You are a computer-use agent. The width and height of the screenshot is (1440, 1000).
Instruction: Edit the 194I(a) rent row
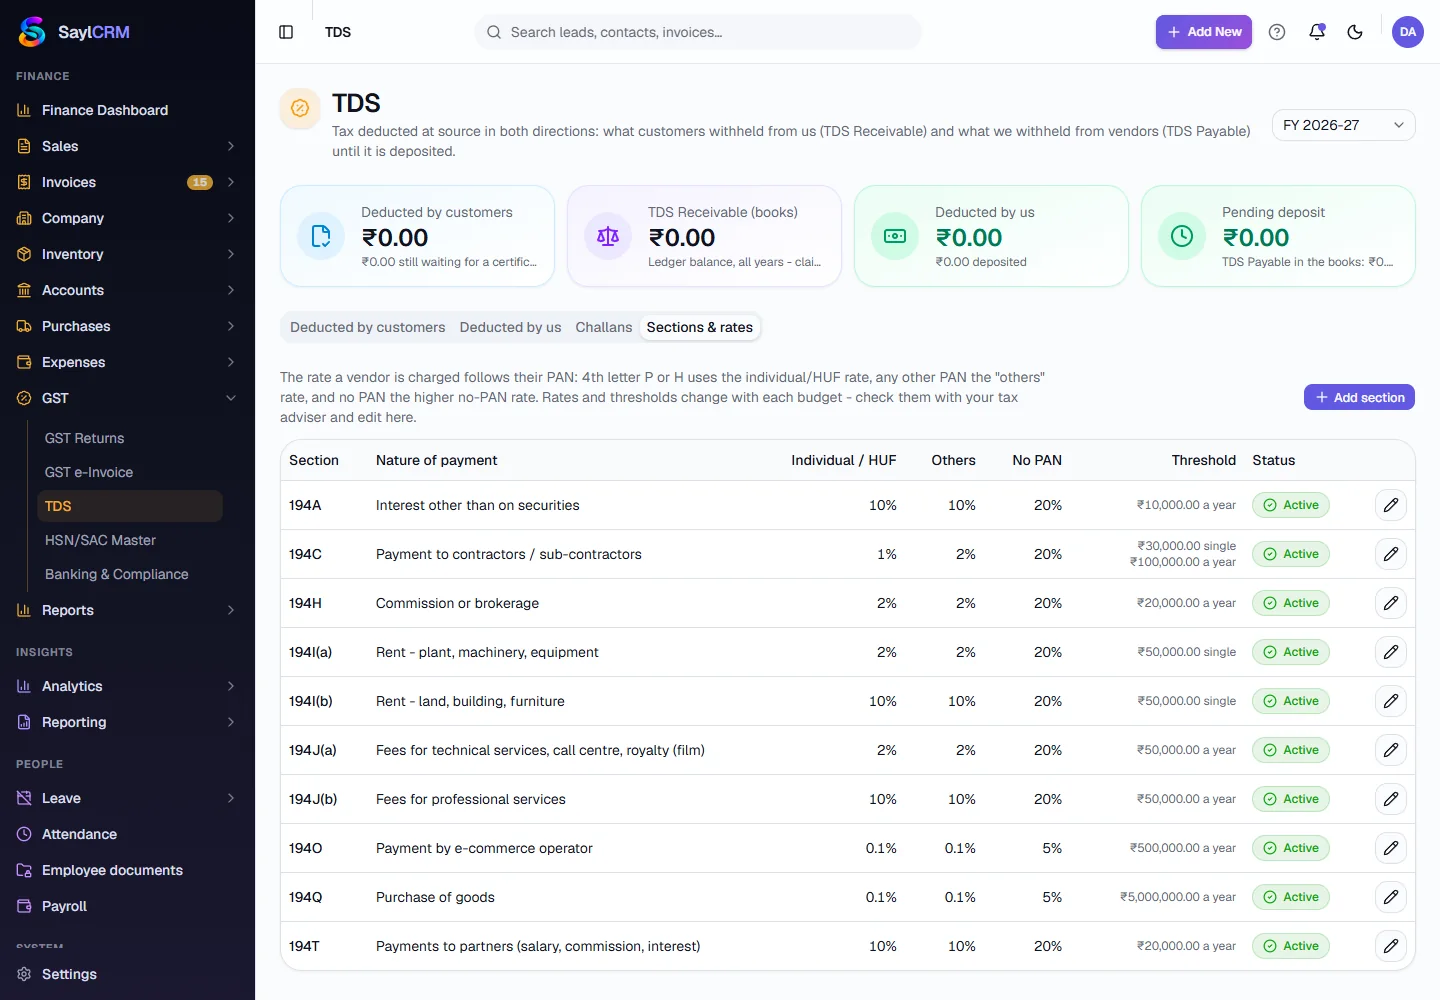click(x=1391, y=652)
